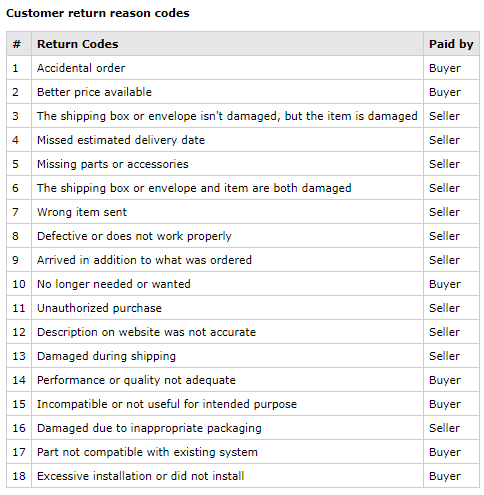484x495 pixels.
Task: Click 'Missed estimated delivery date' entry
Action: click(121, 140)
